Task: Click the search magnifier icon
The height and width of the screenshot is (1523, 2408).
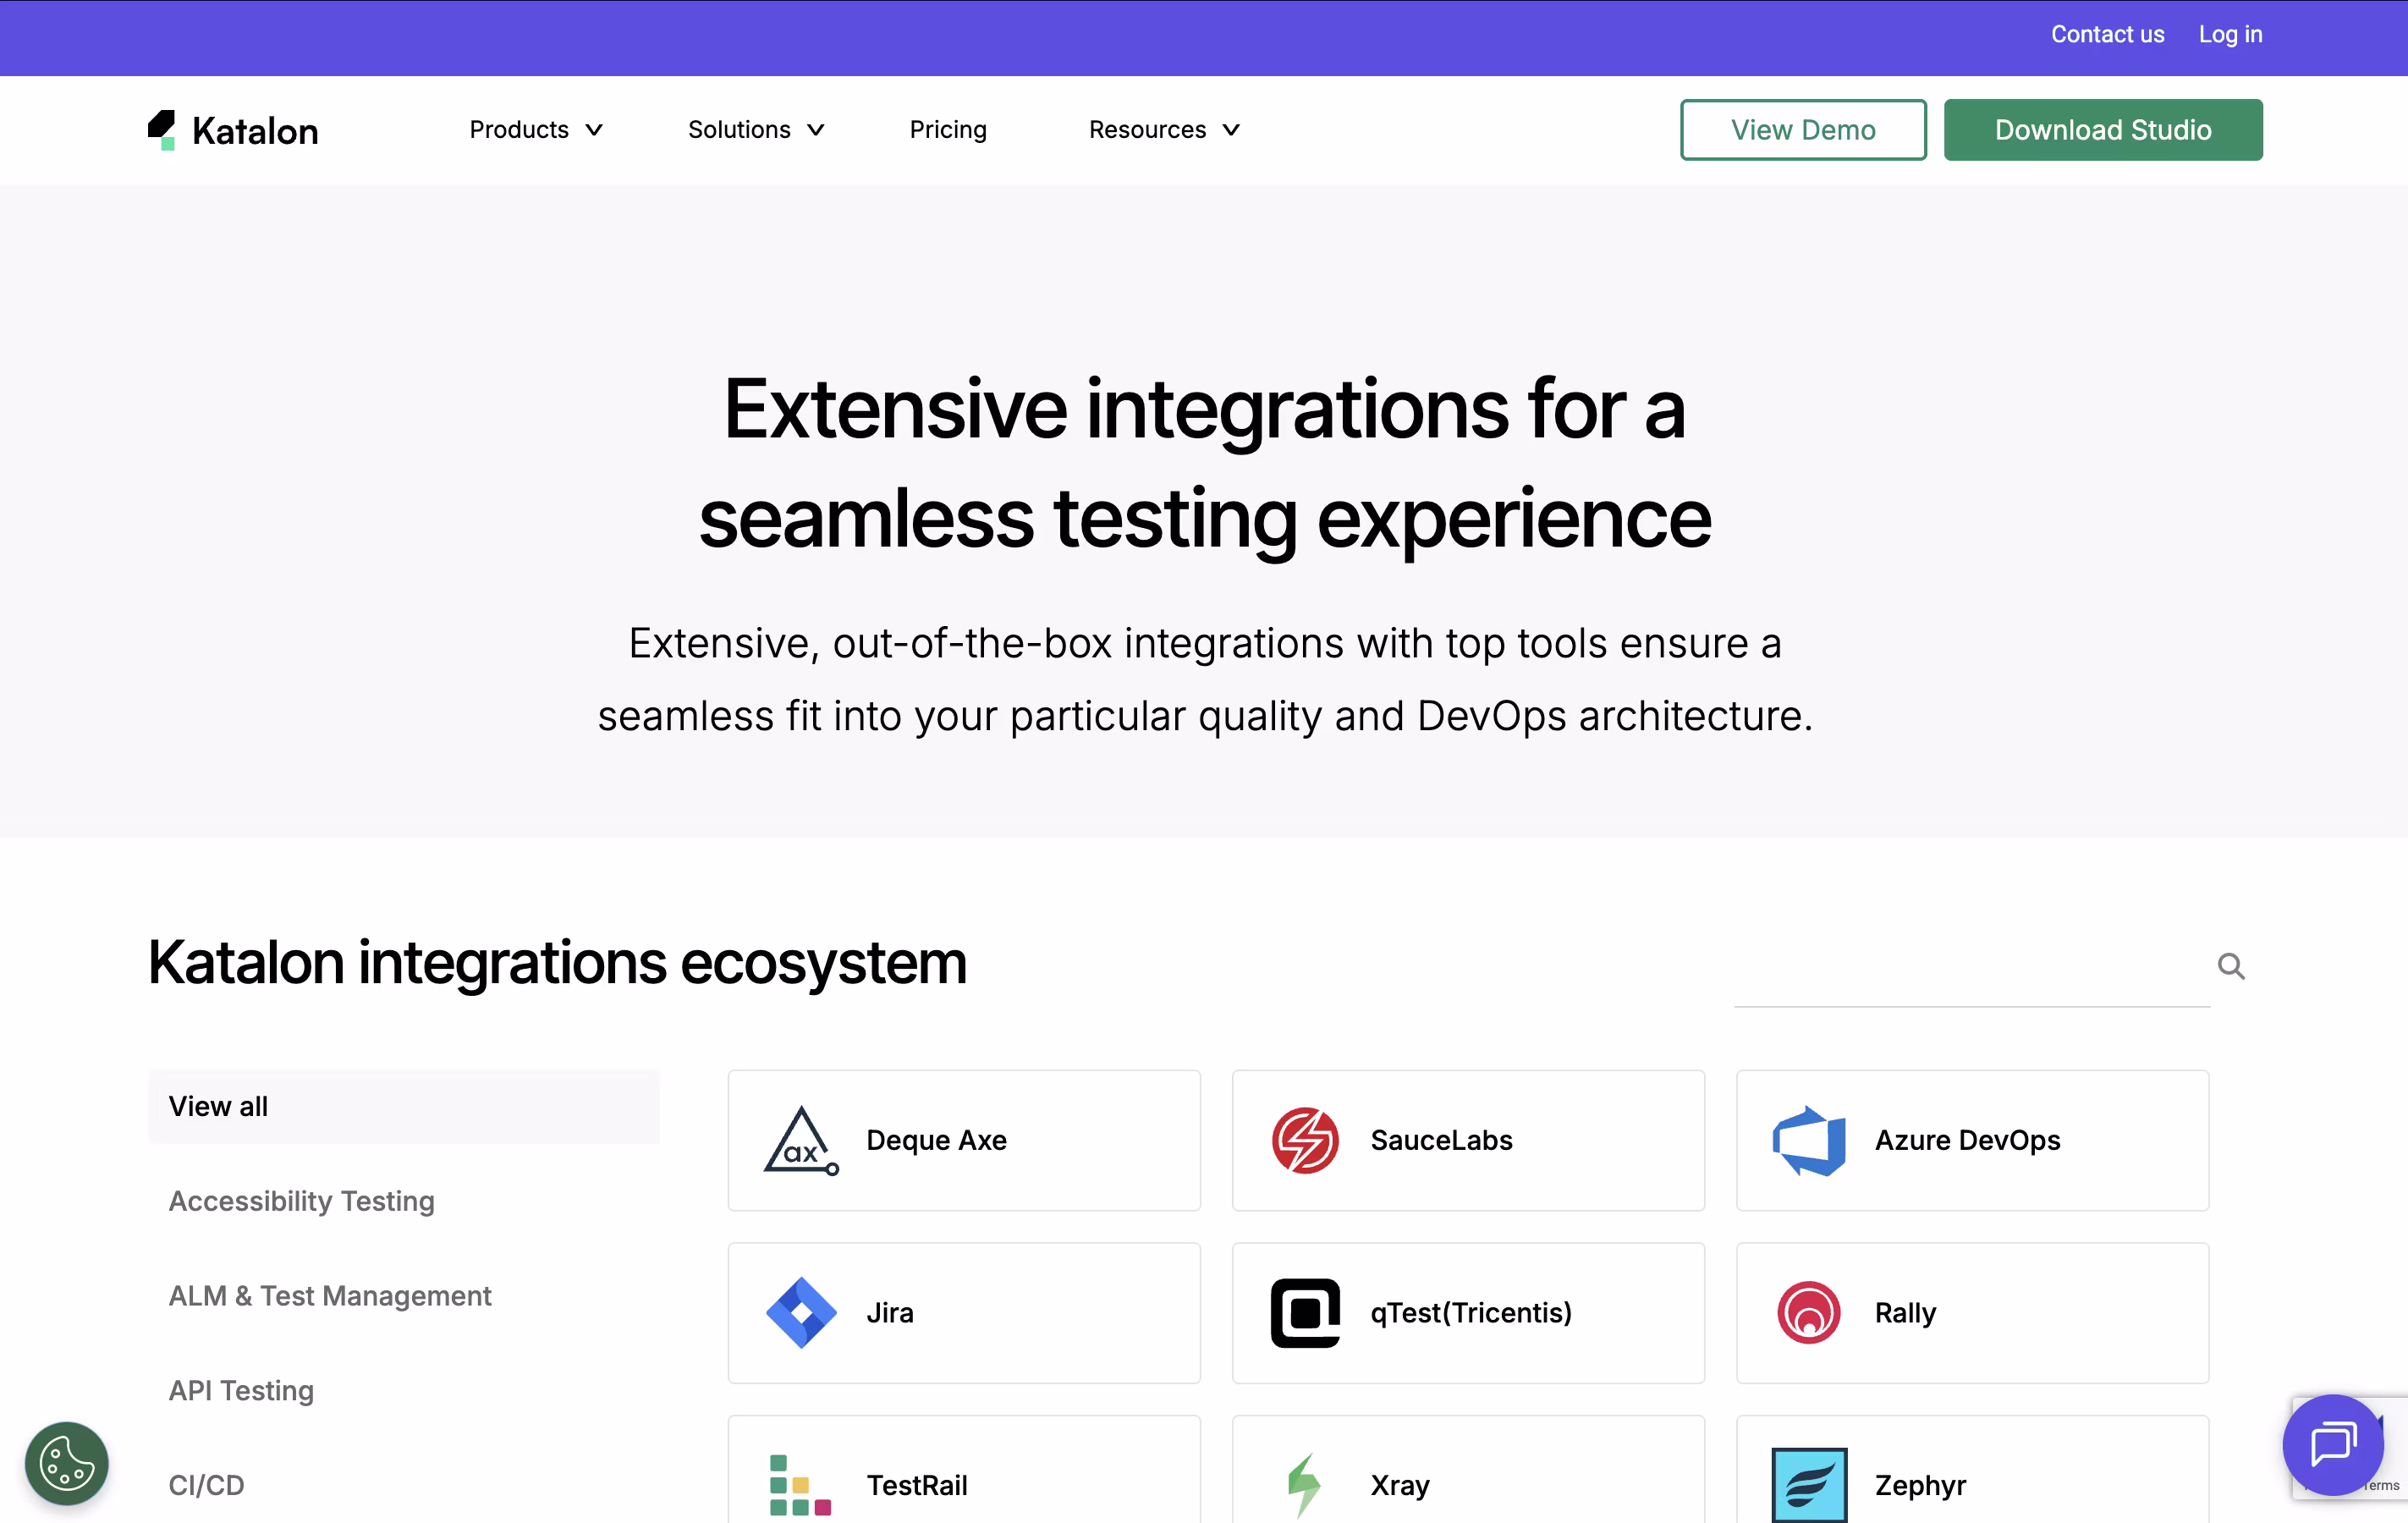Action: coord(2230,966)
